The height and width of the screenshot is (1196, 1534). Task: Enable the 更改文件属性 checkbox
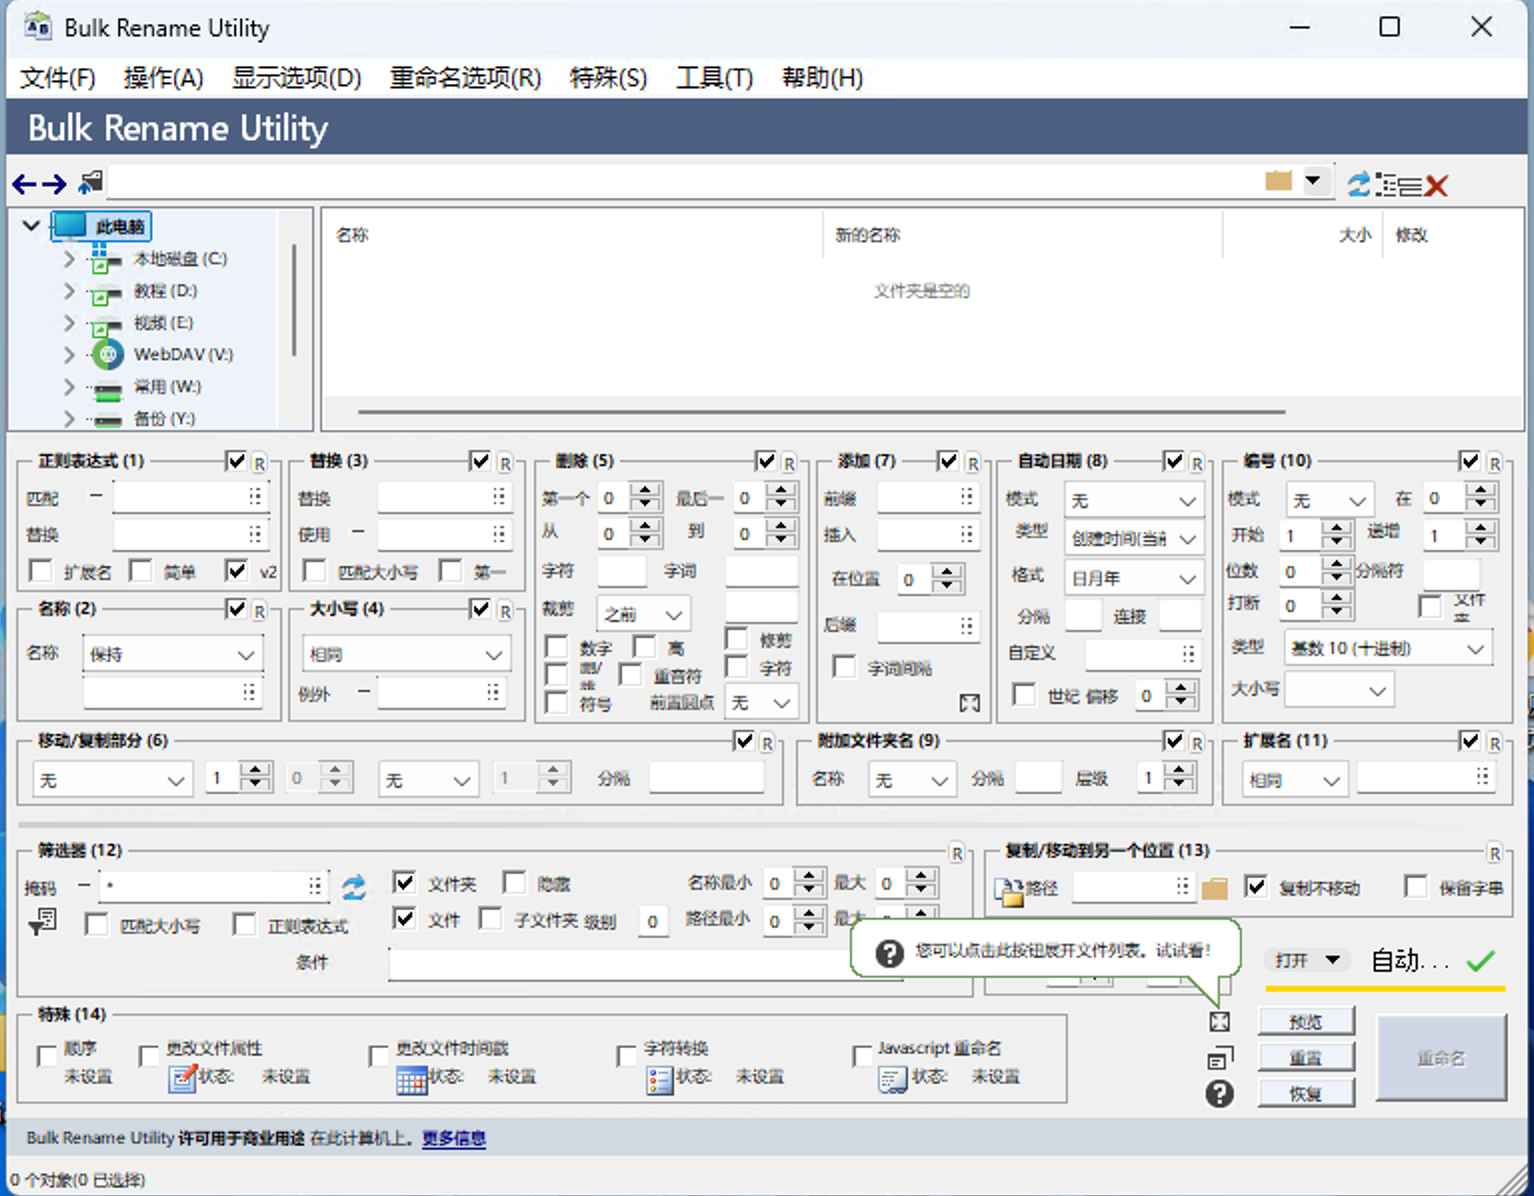149,1056
